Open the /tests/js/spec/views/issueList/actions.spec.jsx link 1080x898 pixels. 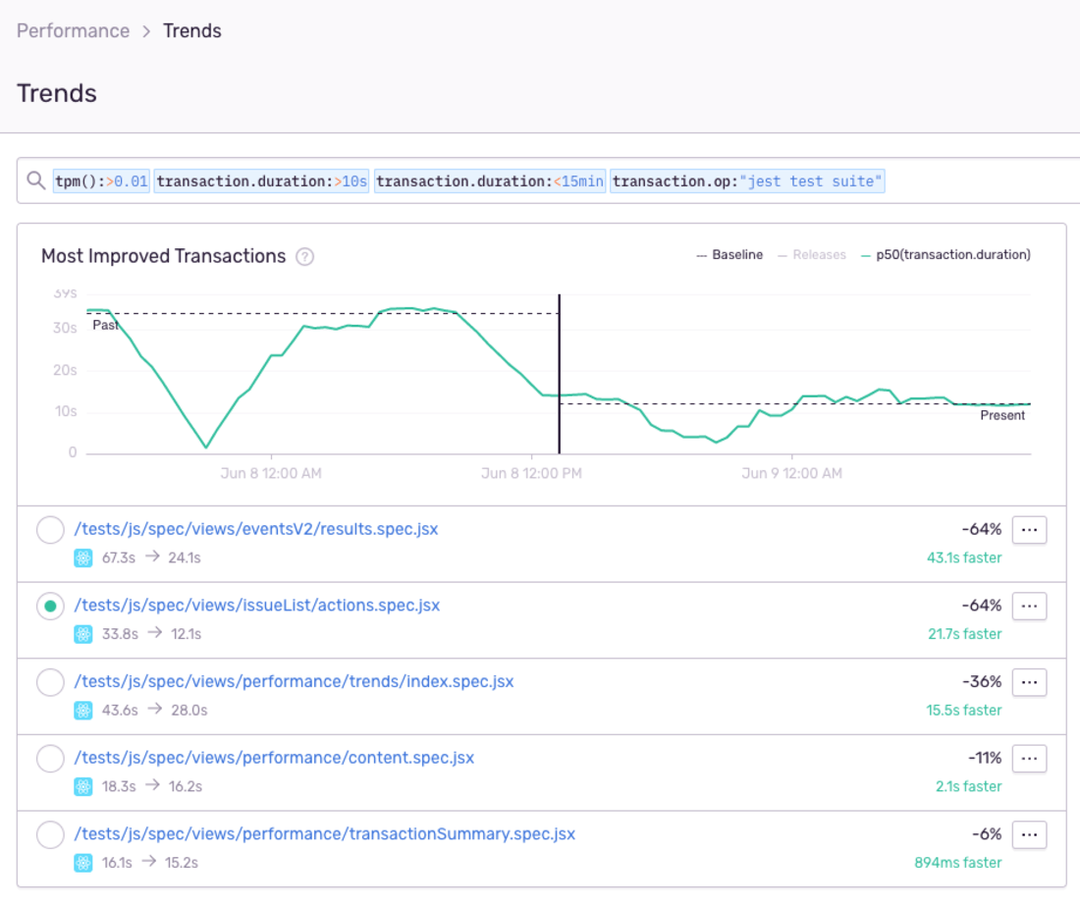[257, 606]
